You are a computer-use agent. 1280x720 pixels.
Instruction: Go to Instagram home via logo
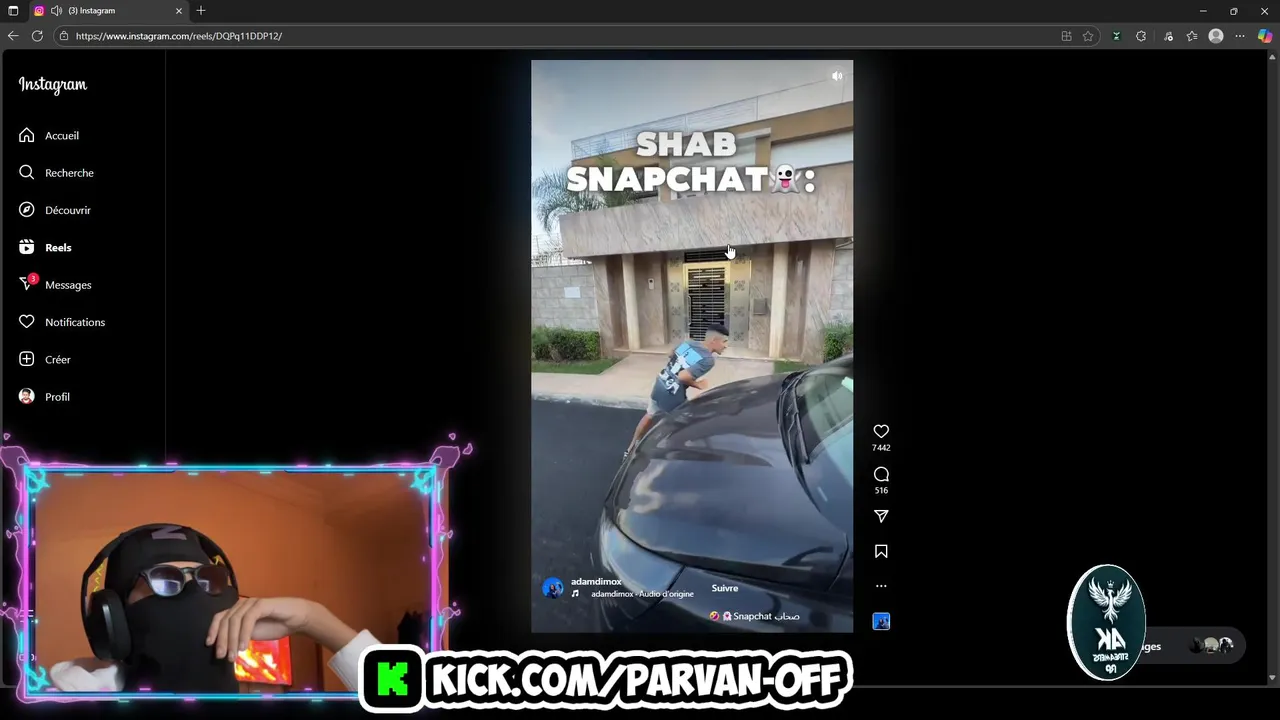point(53,85)
